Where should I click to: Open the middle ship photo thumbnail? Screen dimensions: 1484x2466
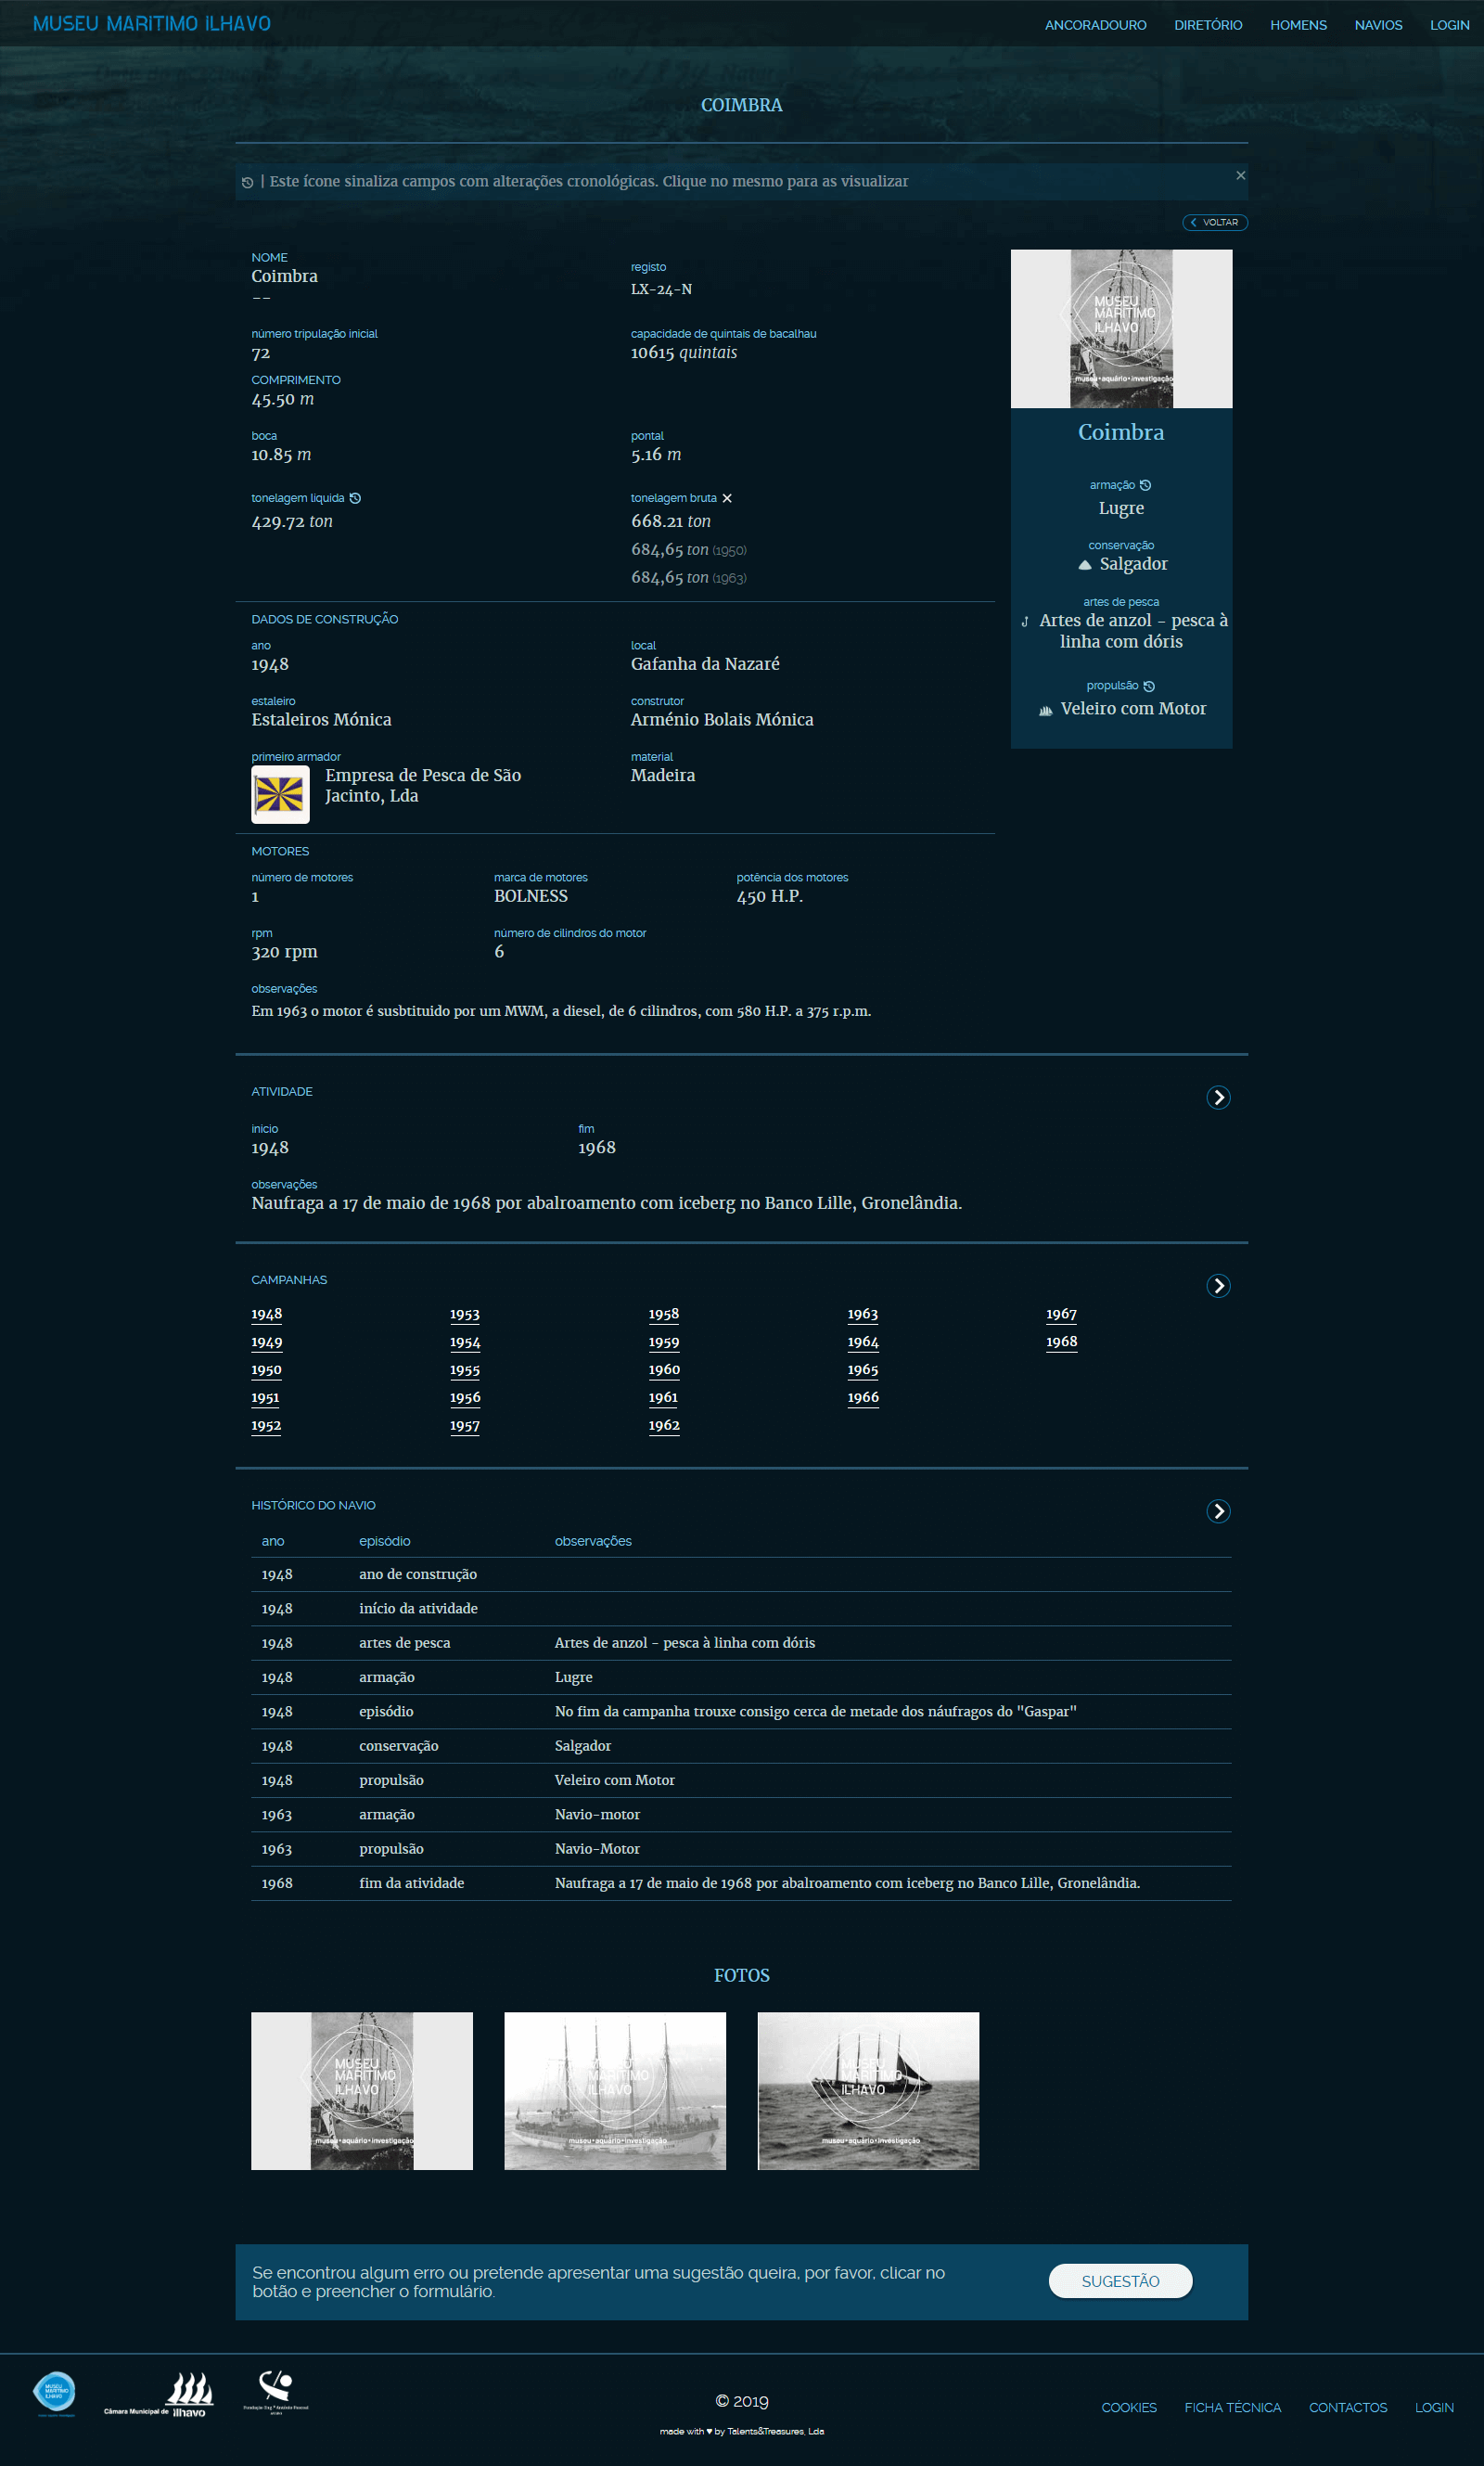click(614, 2091)
